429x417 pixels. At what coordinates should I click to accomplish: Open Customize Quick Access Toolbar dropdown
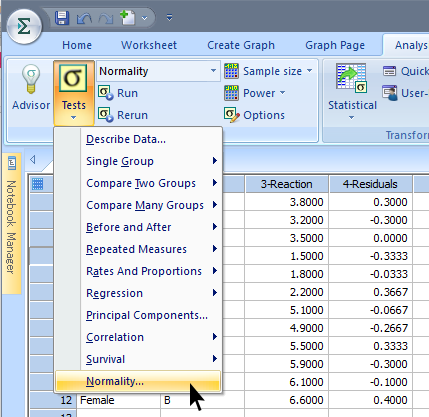pyautogui.click(x=169, y=17)
